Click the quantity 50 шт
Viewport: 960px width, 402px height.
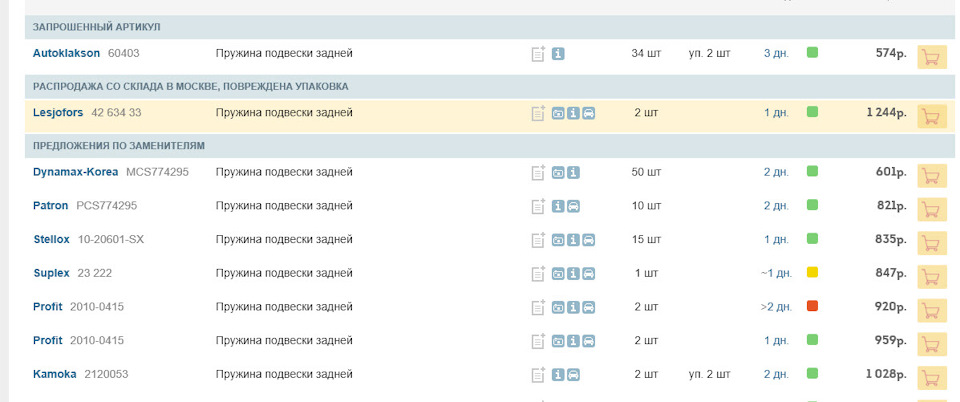tap(647, 173)
